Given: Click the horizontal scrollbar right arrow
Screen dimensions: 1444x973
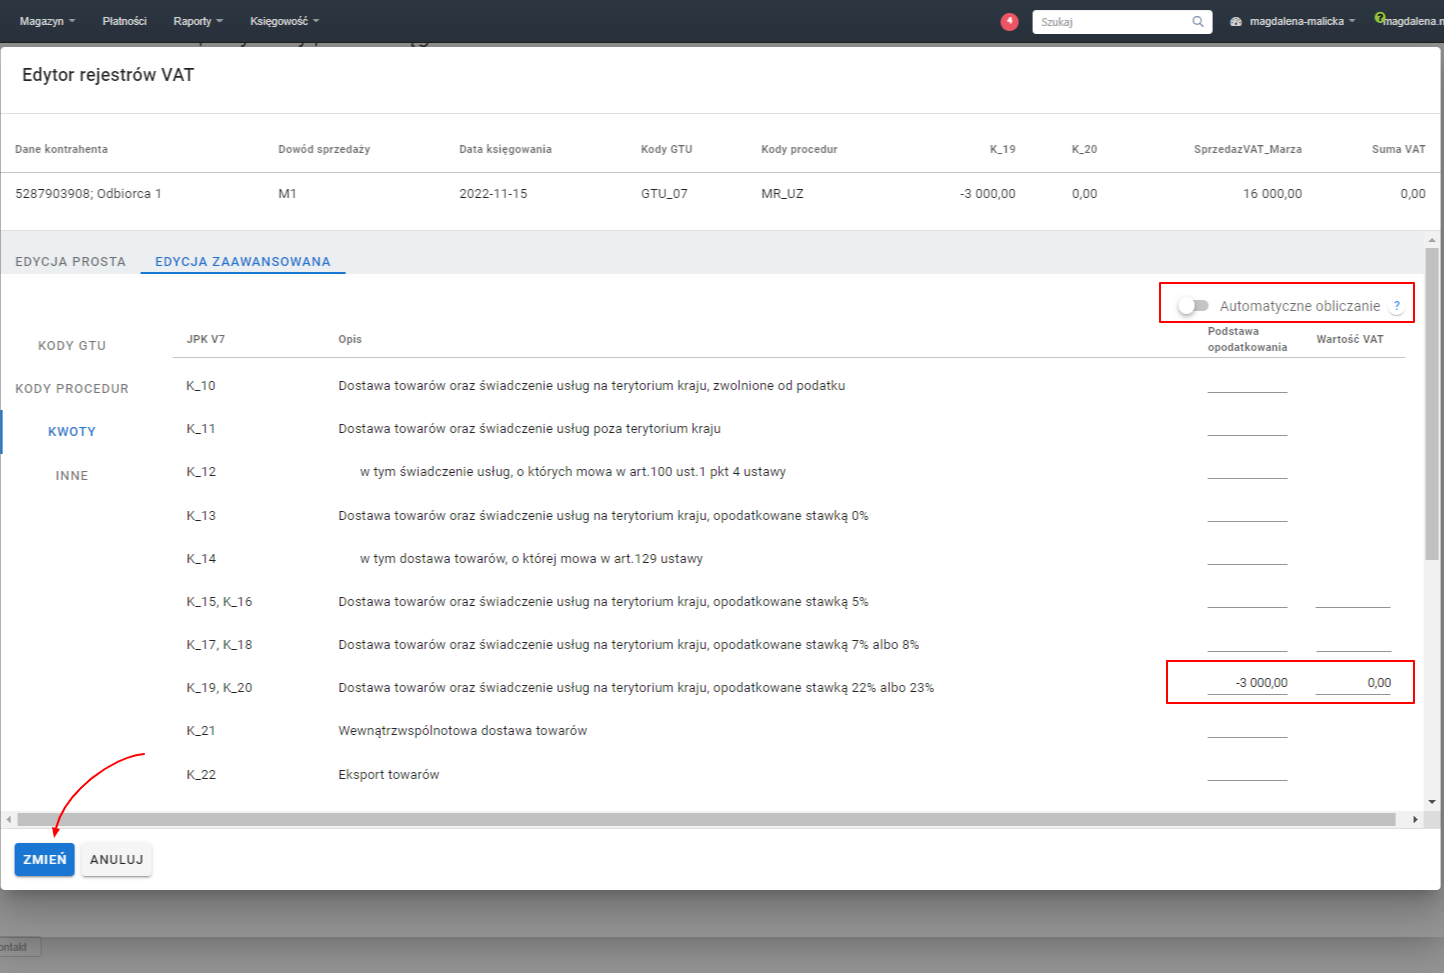Looking at the screenshot, I should (1415, 819).
